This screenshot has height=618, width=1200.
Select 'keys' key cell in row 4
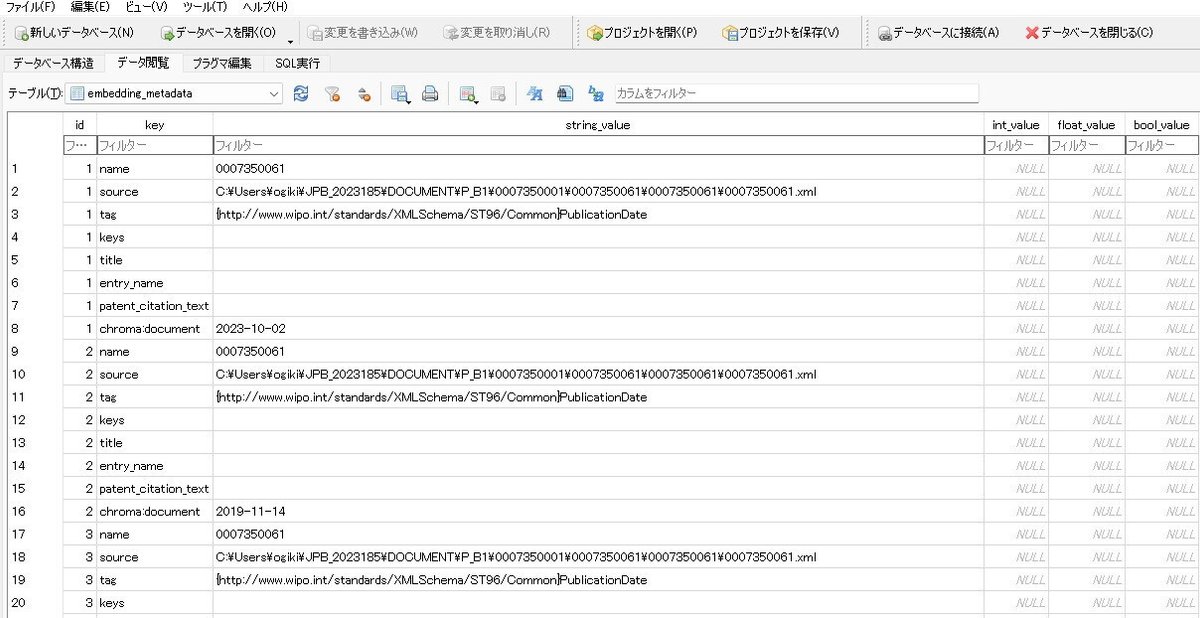click(154, 237)
